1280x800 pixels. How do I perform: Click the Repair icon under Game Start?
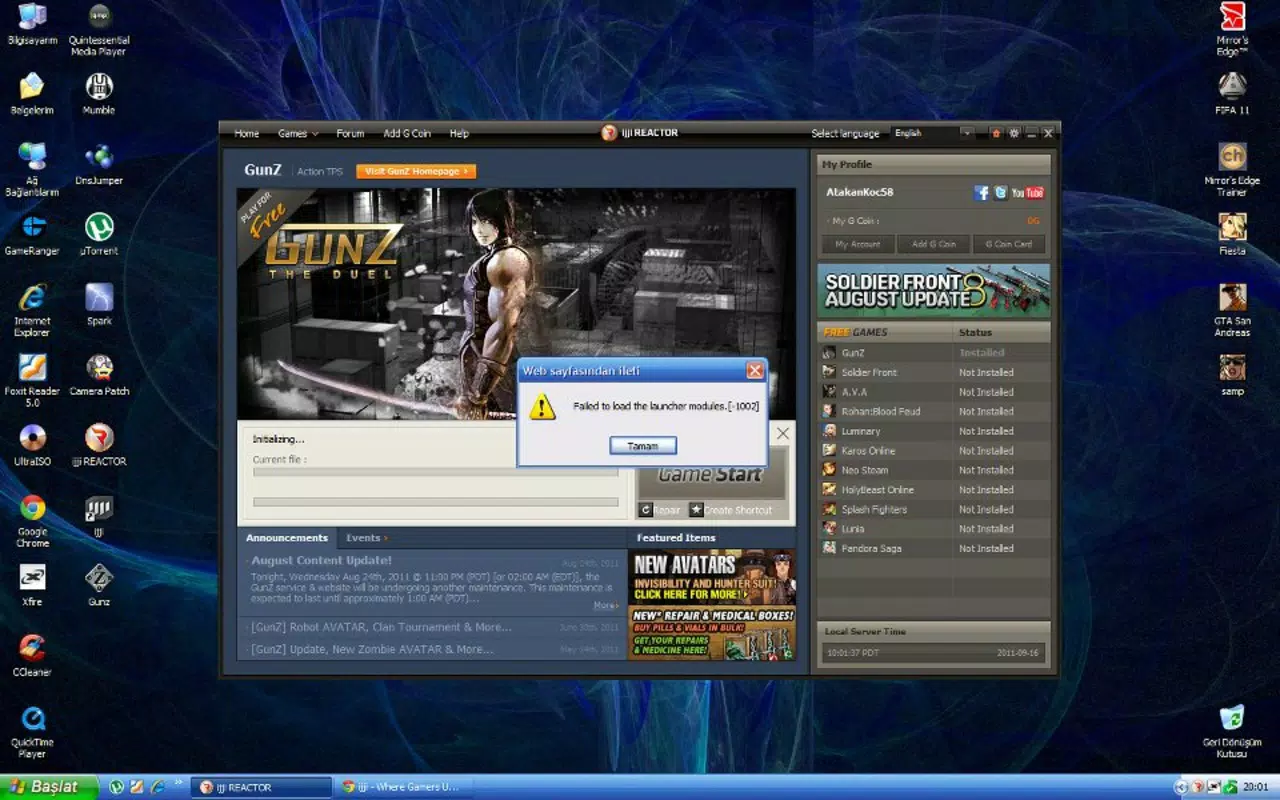646,510
